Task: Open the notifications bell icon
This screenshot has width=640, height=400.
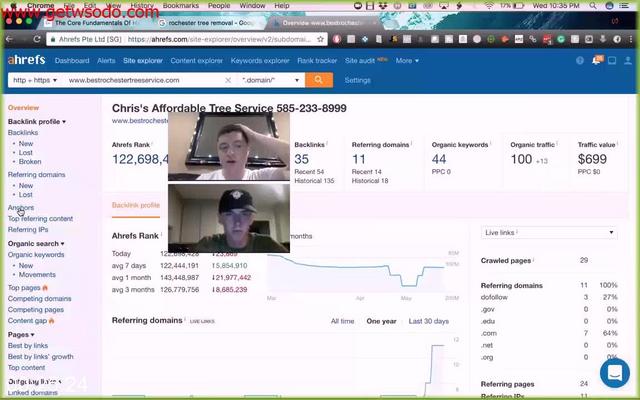Action: coord(596,60)
